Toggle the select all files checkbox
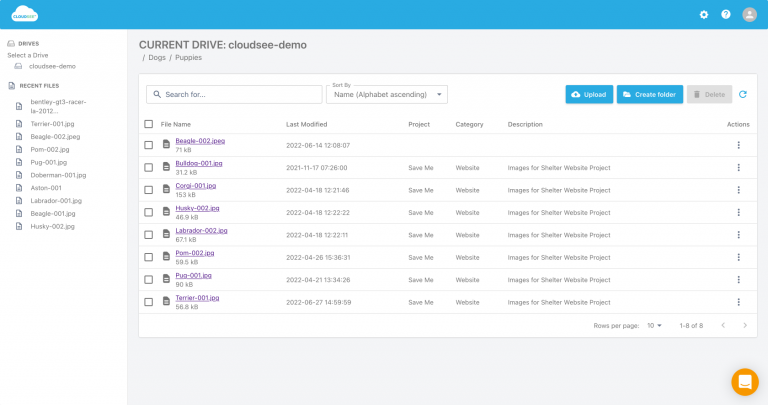The height and width of the screenshot is (405, 768). [149, 124]
